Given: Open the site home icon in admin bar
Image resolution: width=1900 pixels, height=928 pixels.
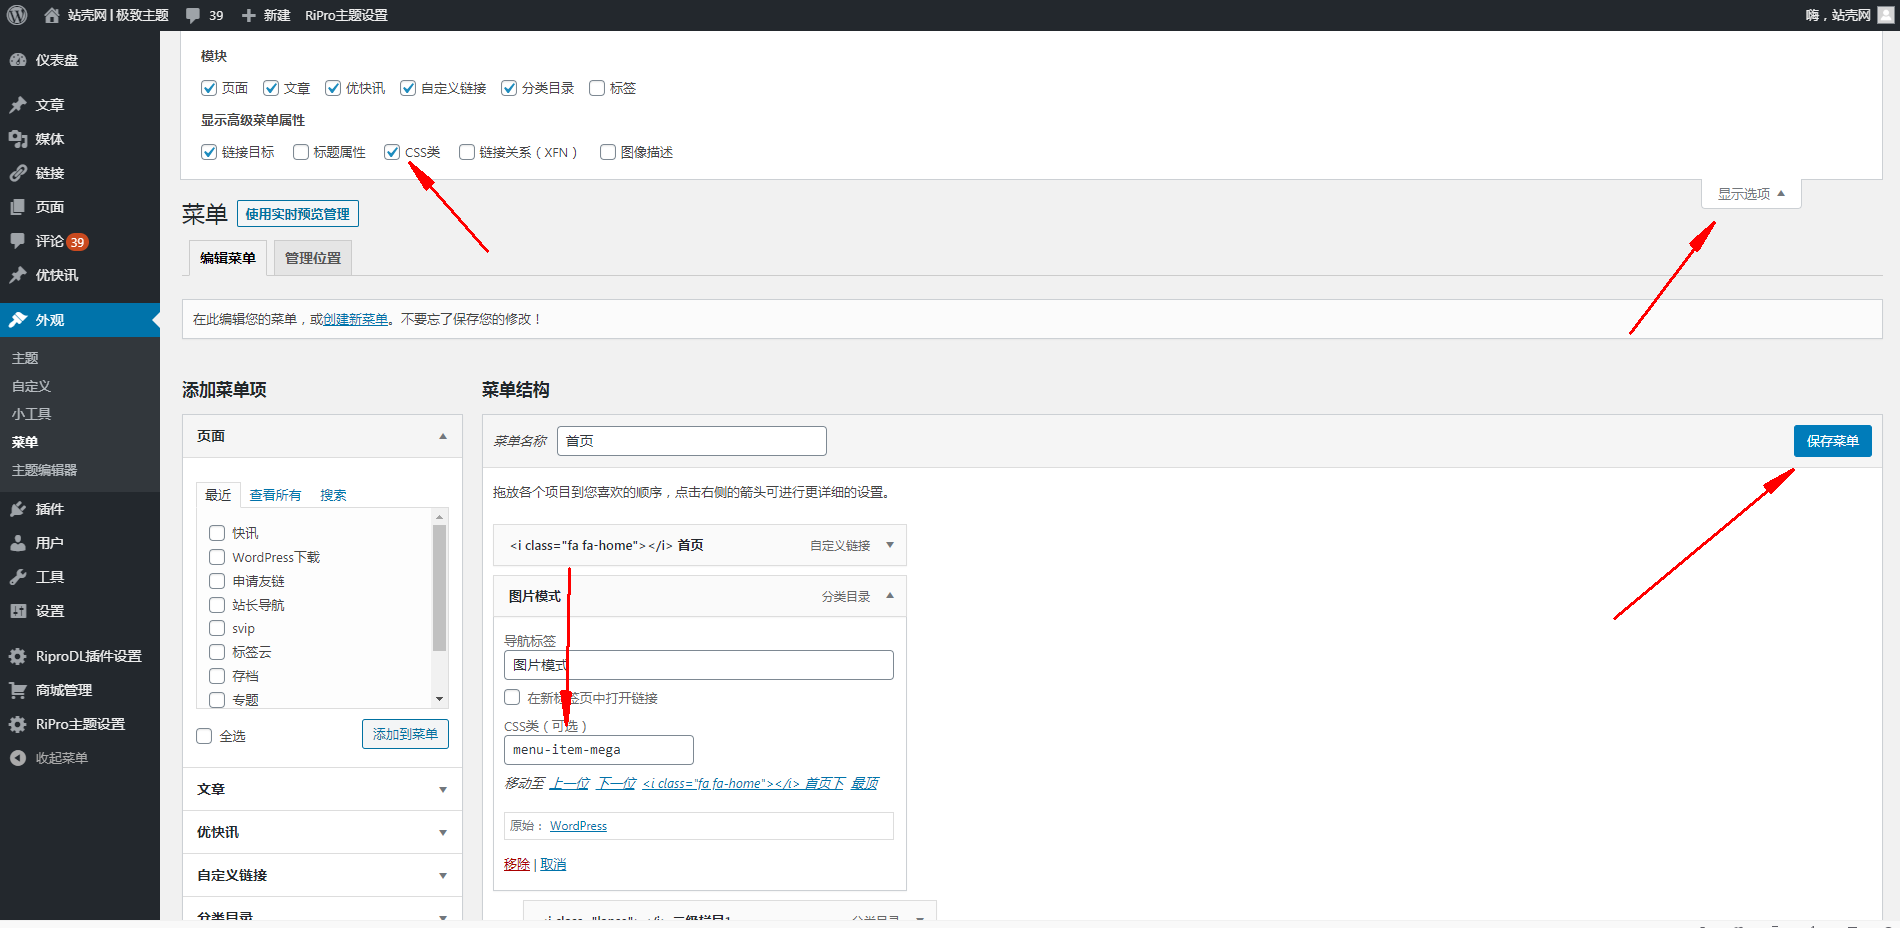Looking at the screenshot, I should (x=52, y=15).
